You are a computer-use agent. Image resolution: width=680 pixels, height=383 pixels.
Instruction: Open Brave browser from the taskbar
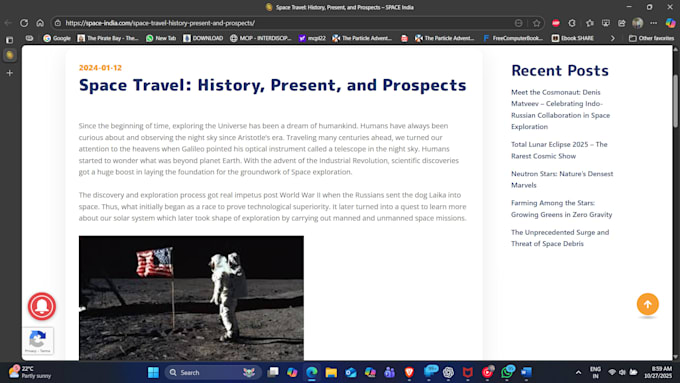409,373
